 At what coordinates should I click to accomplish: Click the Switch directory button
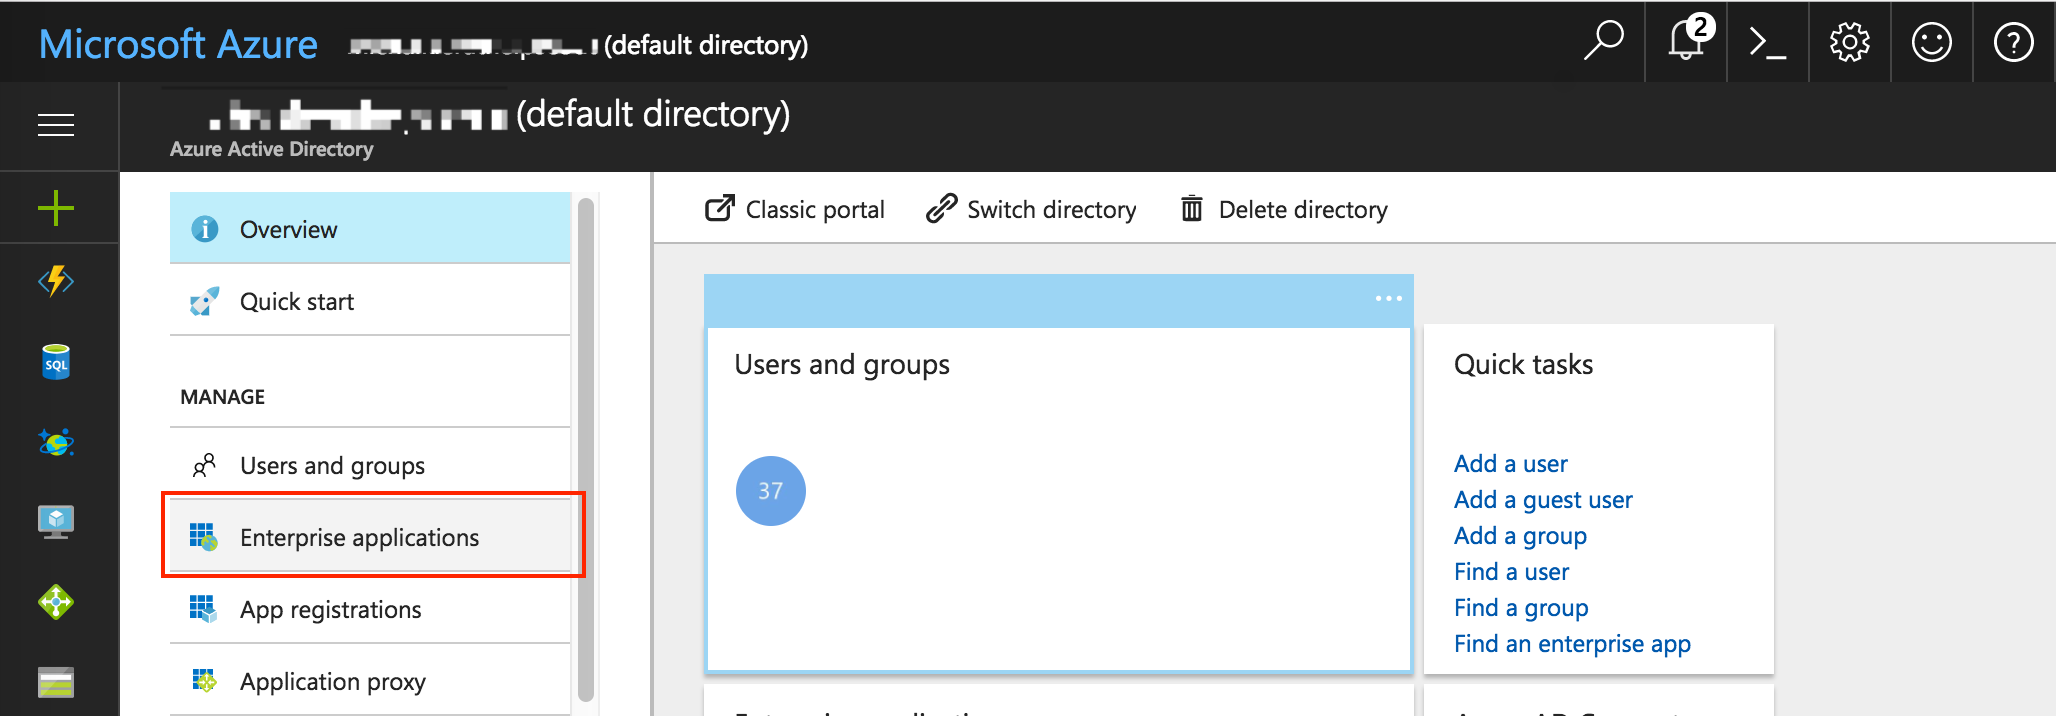(x=1031, y=210)
